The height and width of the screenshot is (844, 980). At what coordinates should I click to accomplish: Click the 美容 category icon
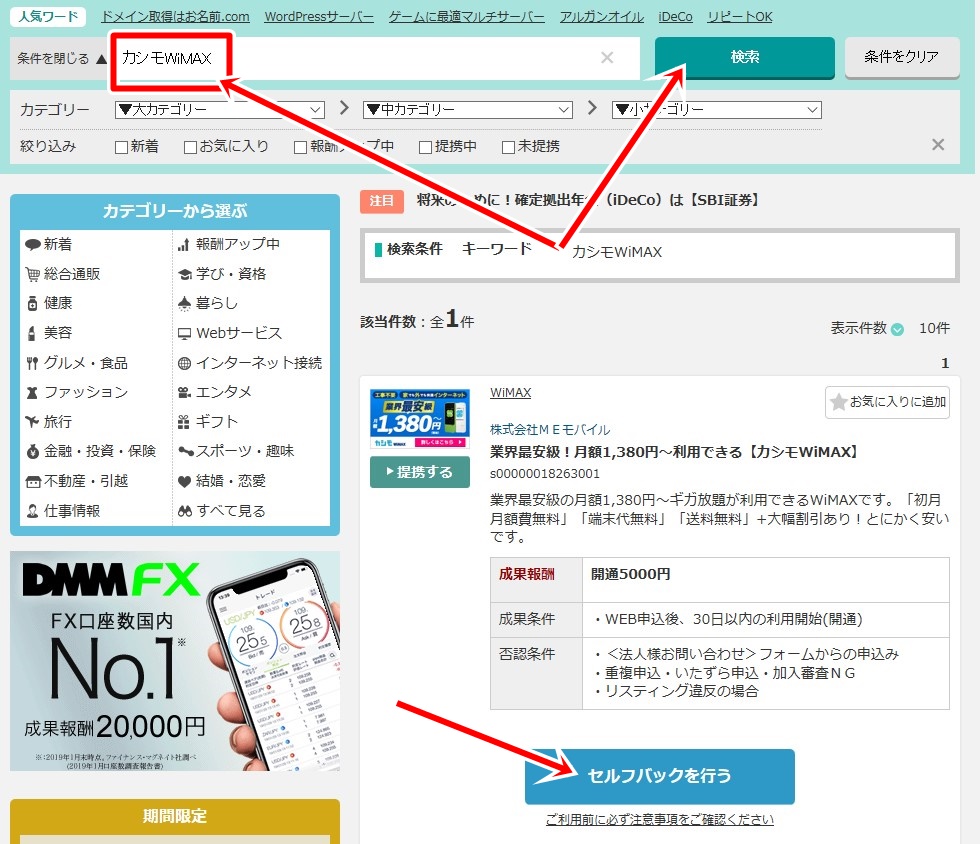[x=32, y=333]
